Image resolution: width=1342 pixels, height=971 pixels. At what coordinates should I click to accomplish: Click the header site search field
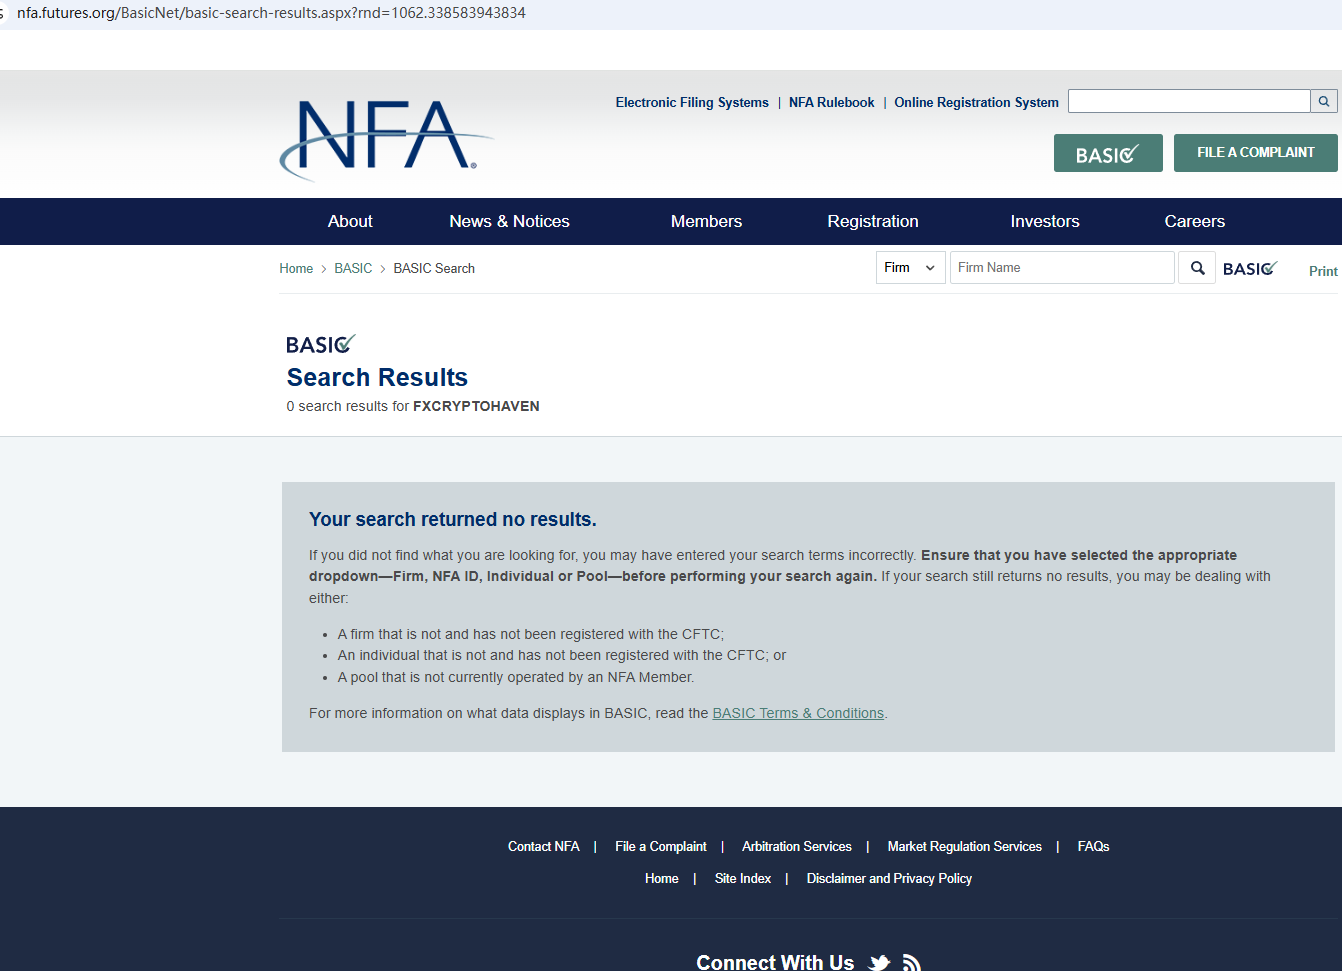(x=1189, y=101)
